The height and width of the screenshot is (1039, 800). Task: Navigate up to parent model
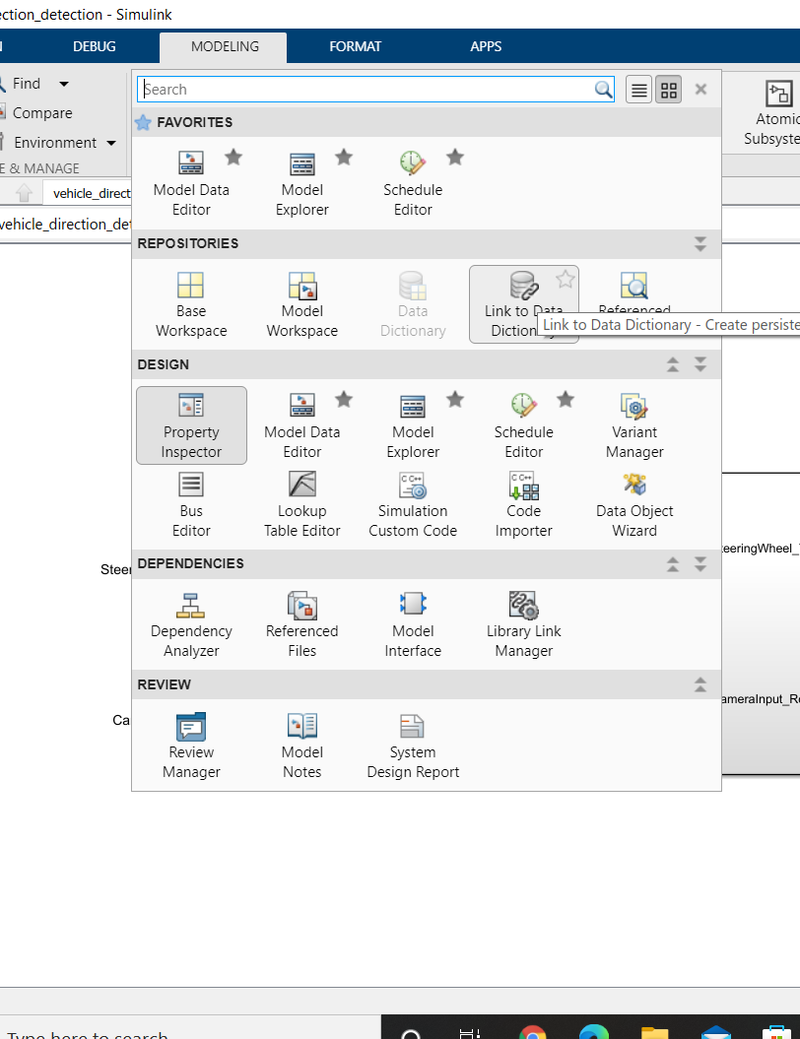point(24,193)
